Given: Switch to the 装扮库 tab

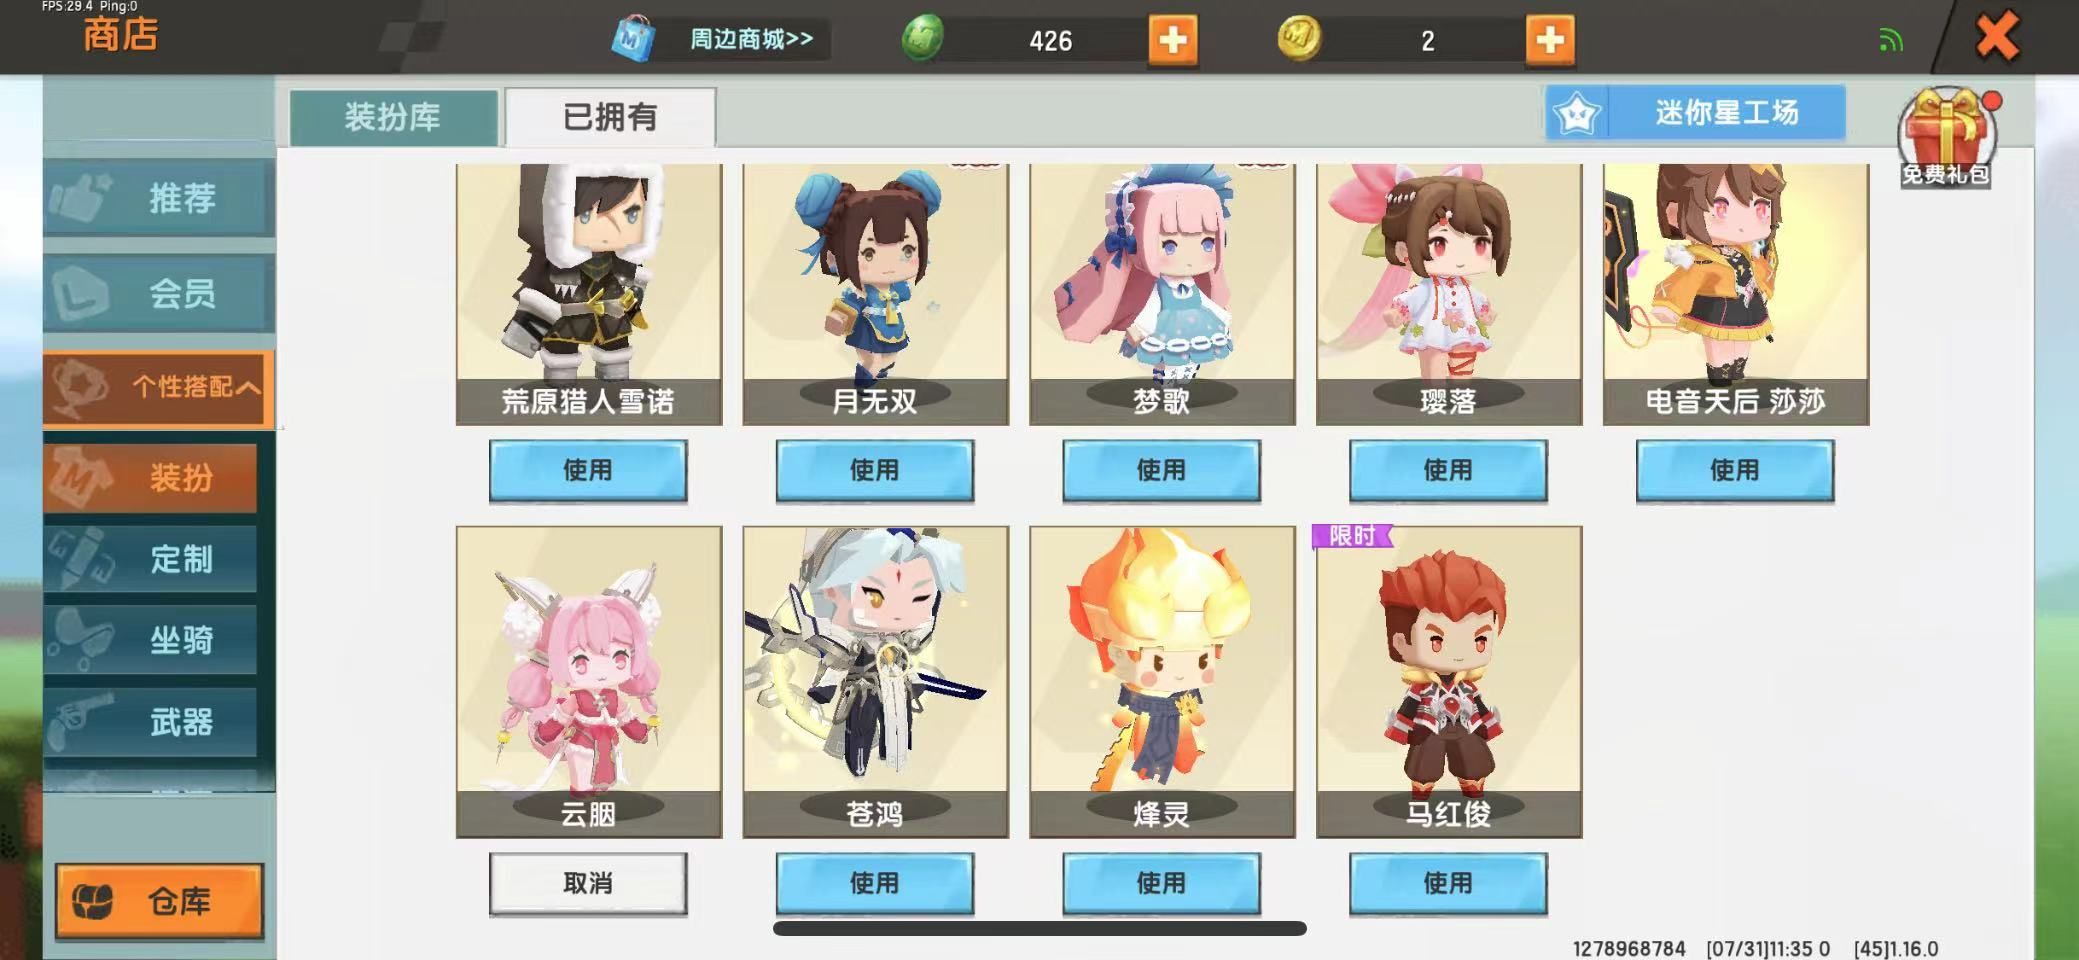Looking at the screenshot, I should pyautogui.click(x=393, y=117).
